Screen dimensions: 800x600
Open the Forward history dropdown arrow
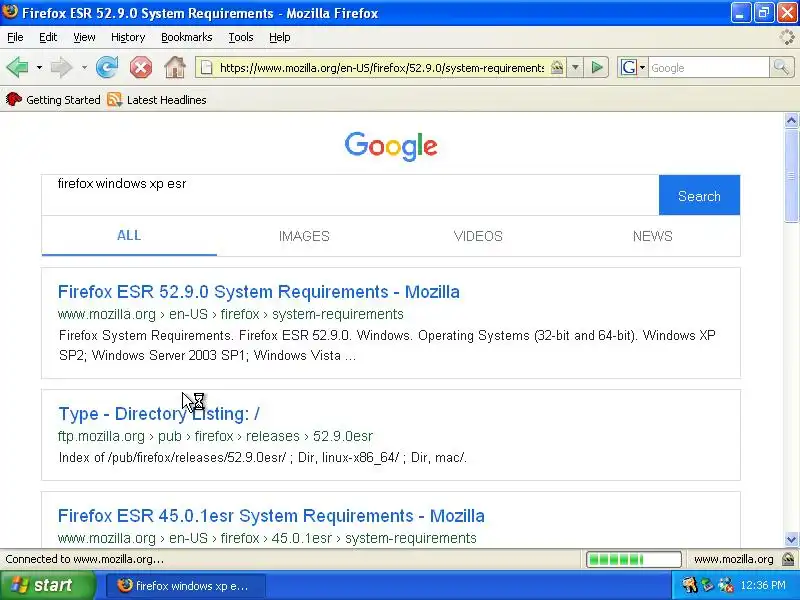click(x=84, y=67)
